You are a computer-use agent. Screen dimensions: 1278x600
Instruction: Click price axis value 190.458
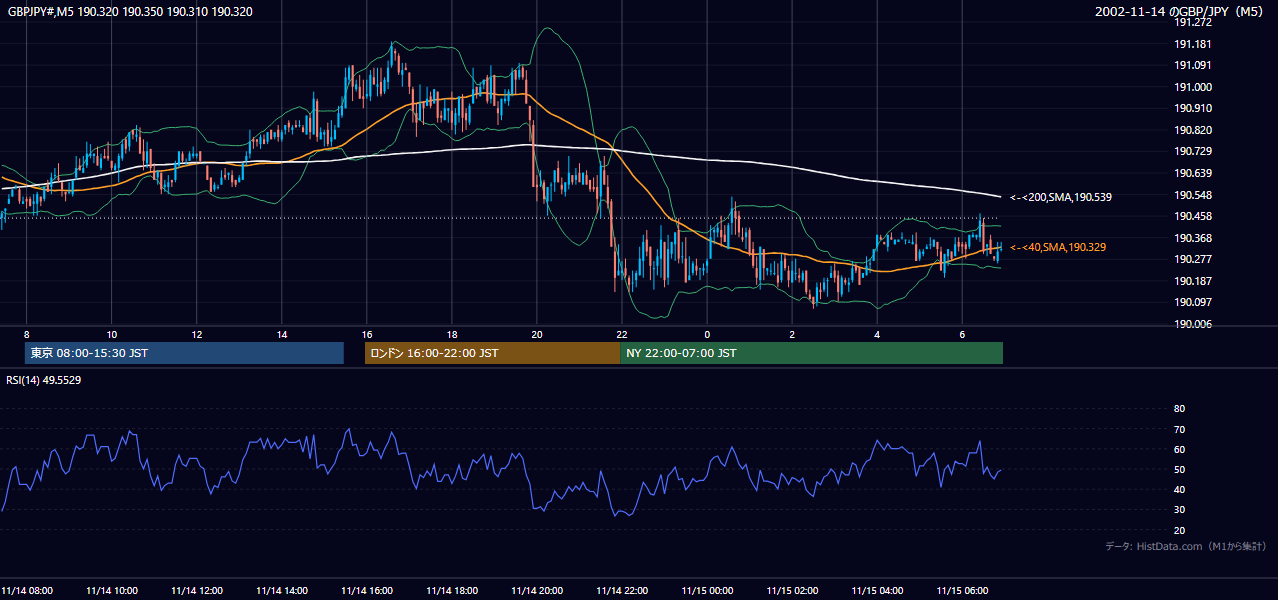click(1192, 216)
